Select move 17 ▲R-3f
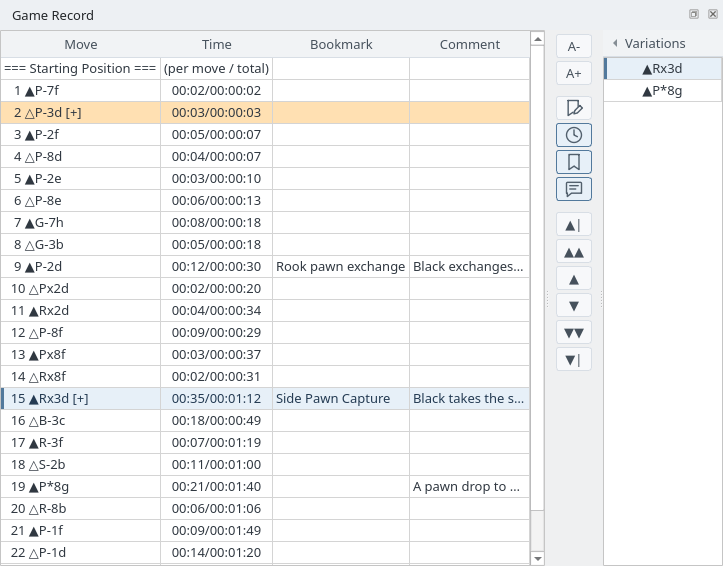The height and width of the screenshot is (566, 723). pyautogui.click(x=265, y=442)
